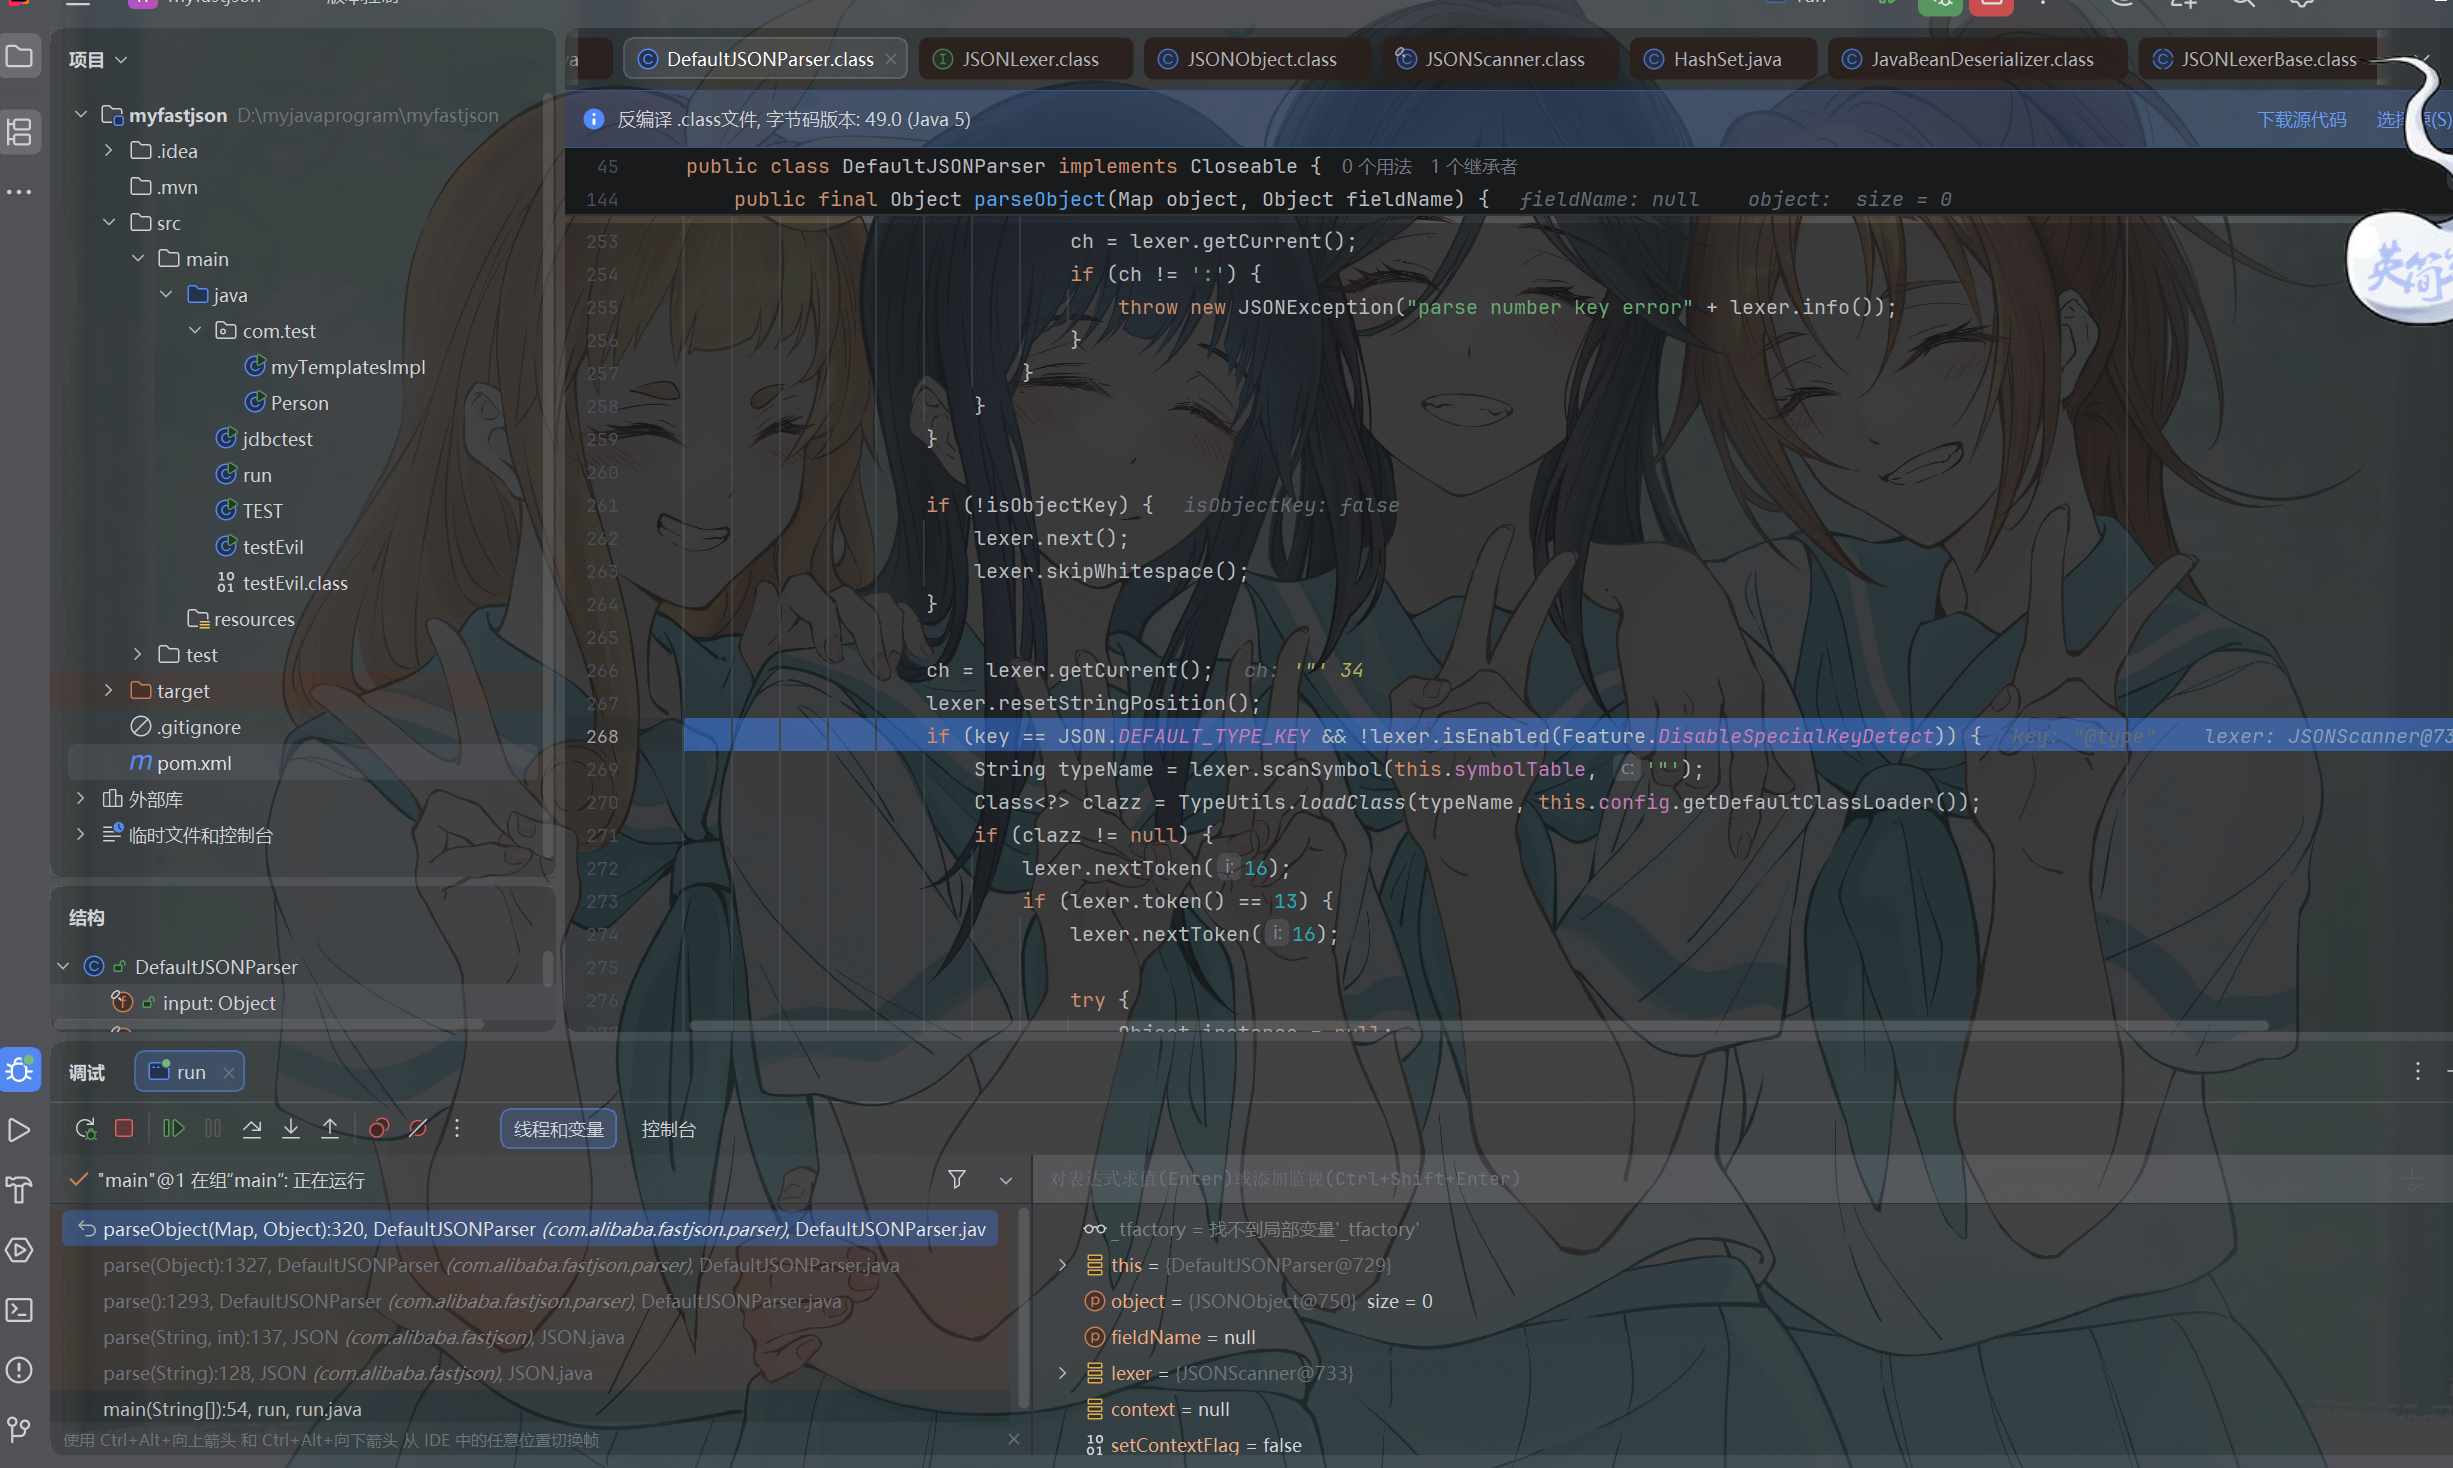Screen dimensions: 2453x1468
Task: Expand the target folder
Action: click(x=109, y=691)
